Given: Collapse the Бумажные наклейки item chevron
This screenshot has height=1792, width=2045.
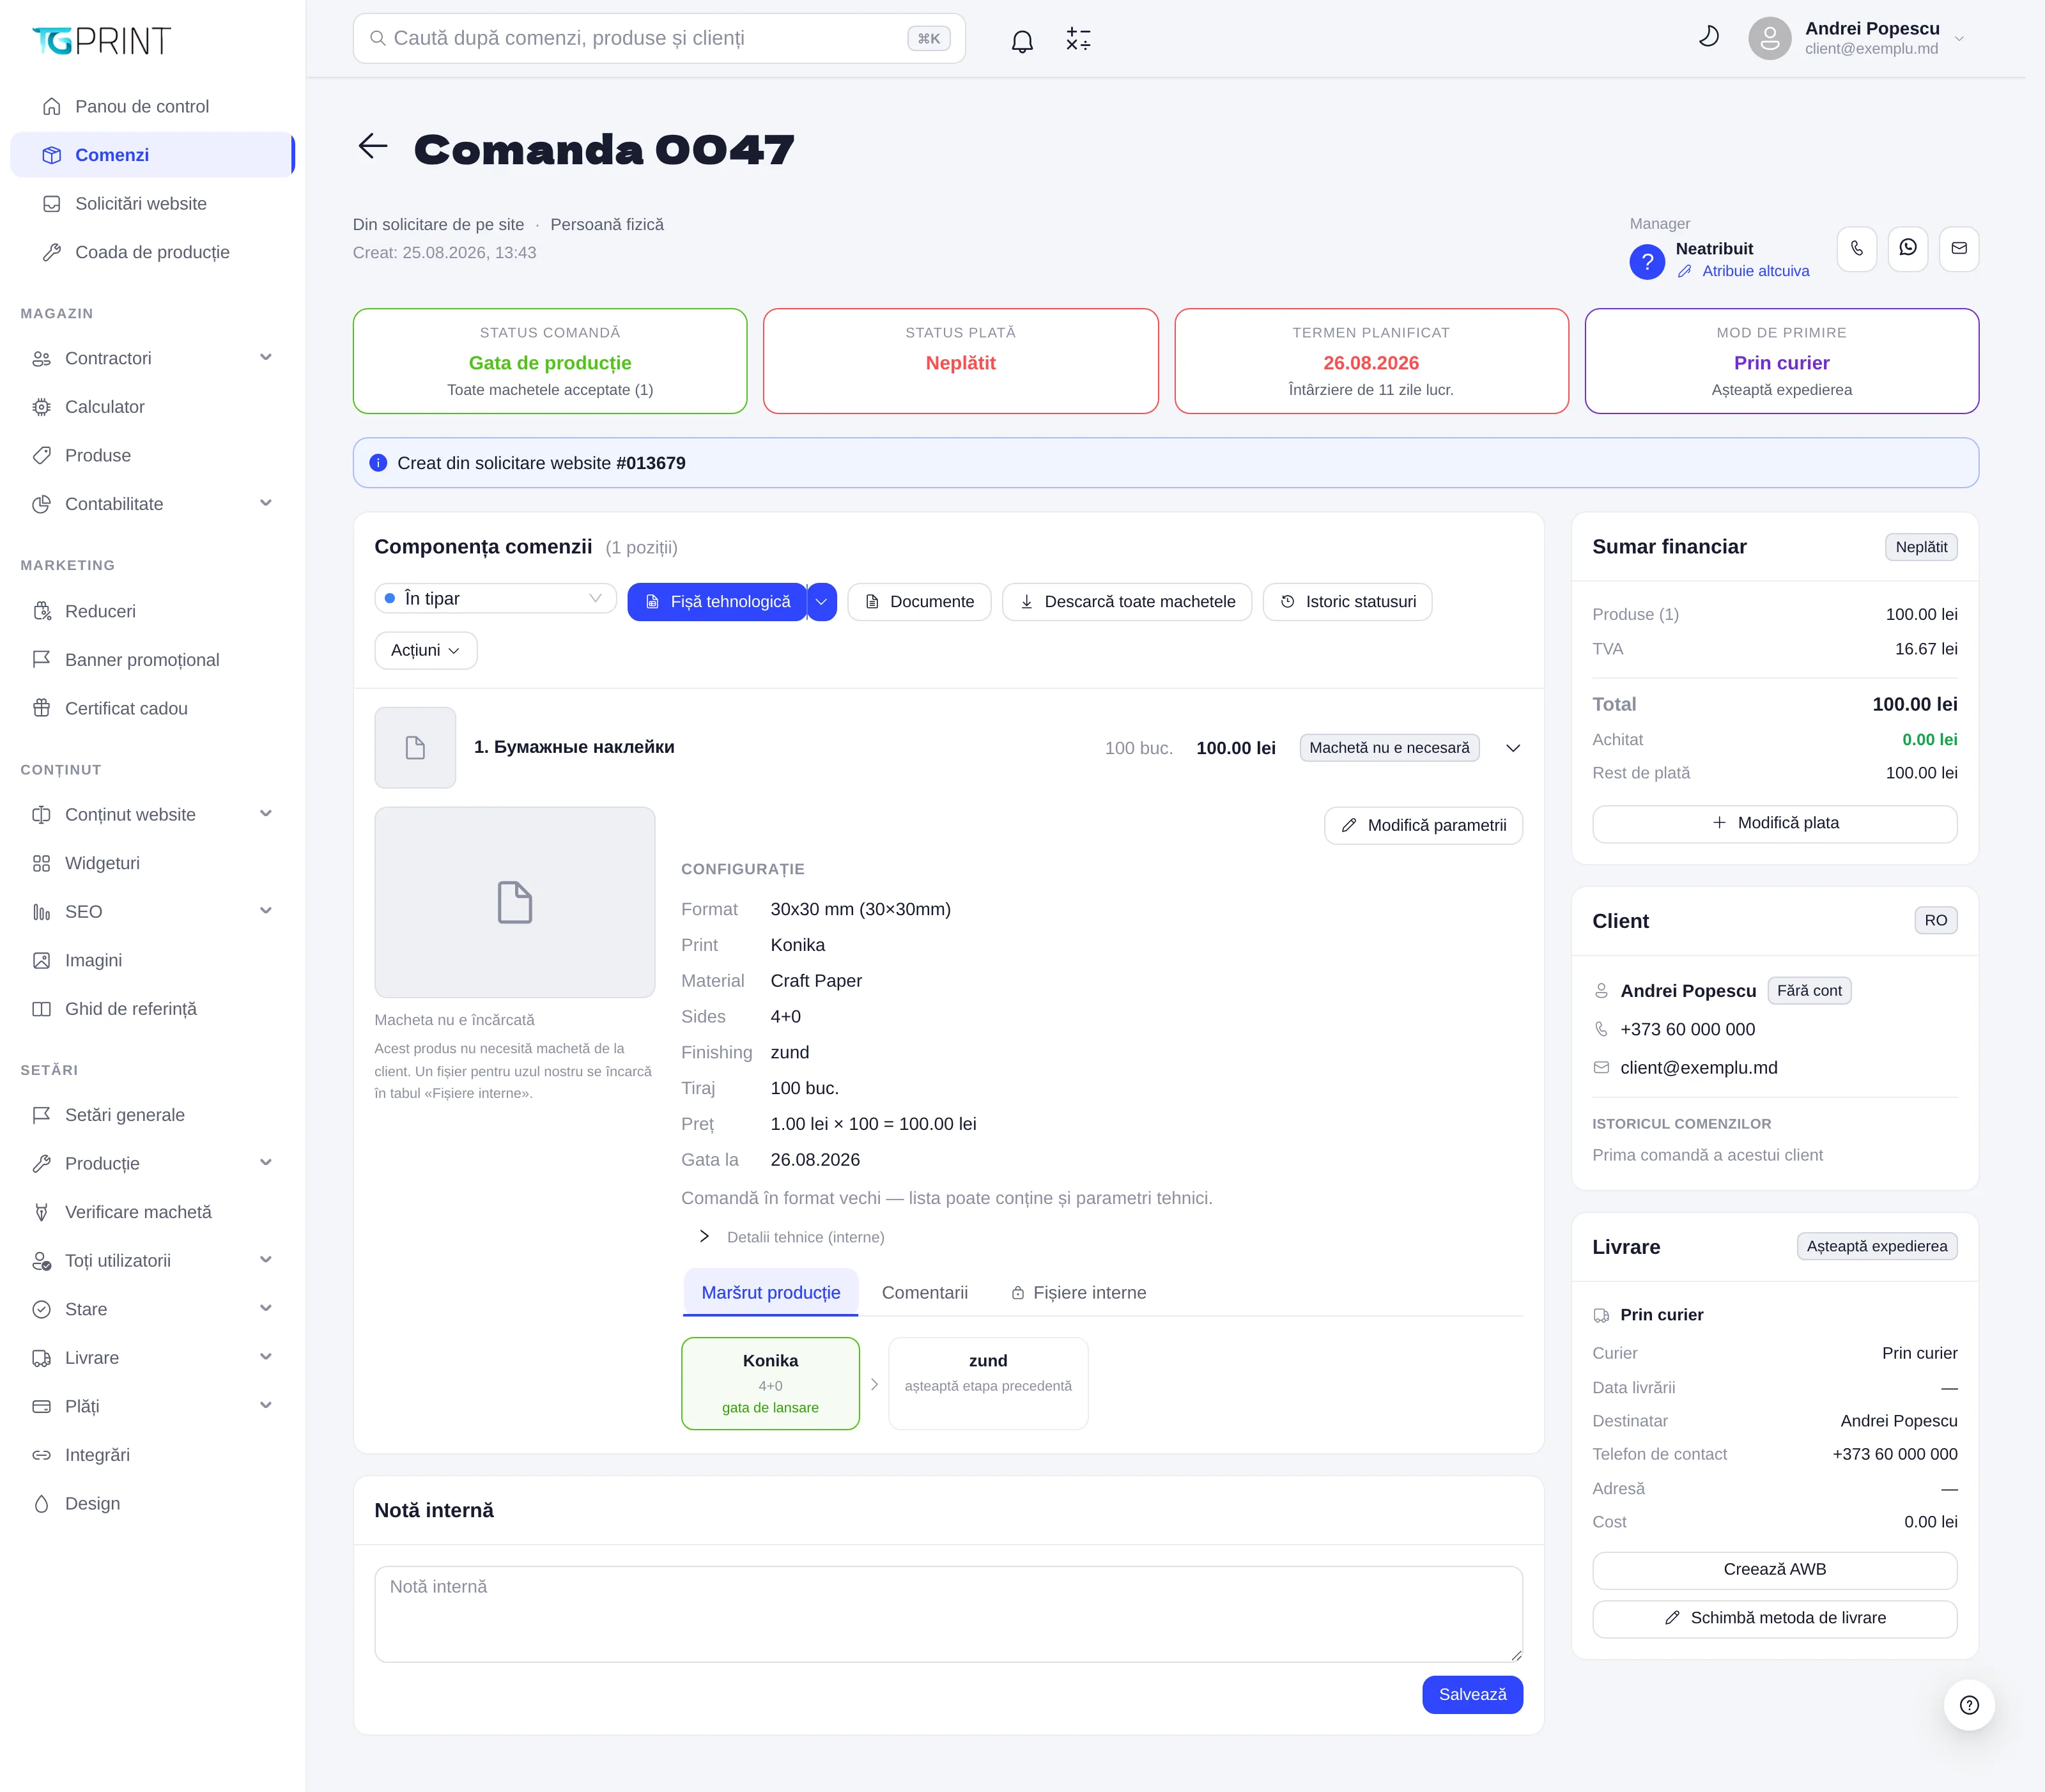Looking at the screenshot, I should 1513,748.
